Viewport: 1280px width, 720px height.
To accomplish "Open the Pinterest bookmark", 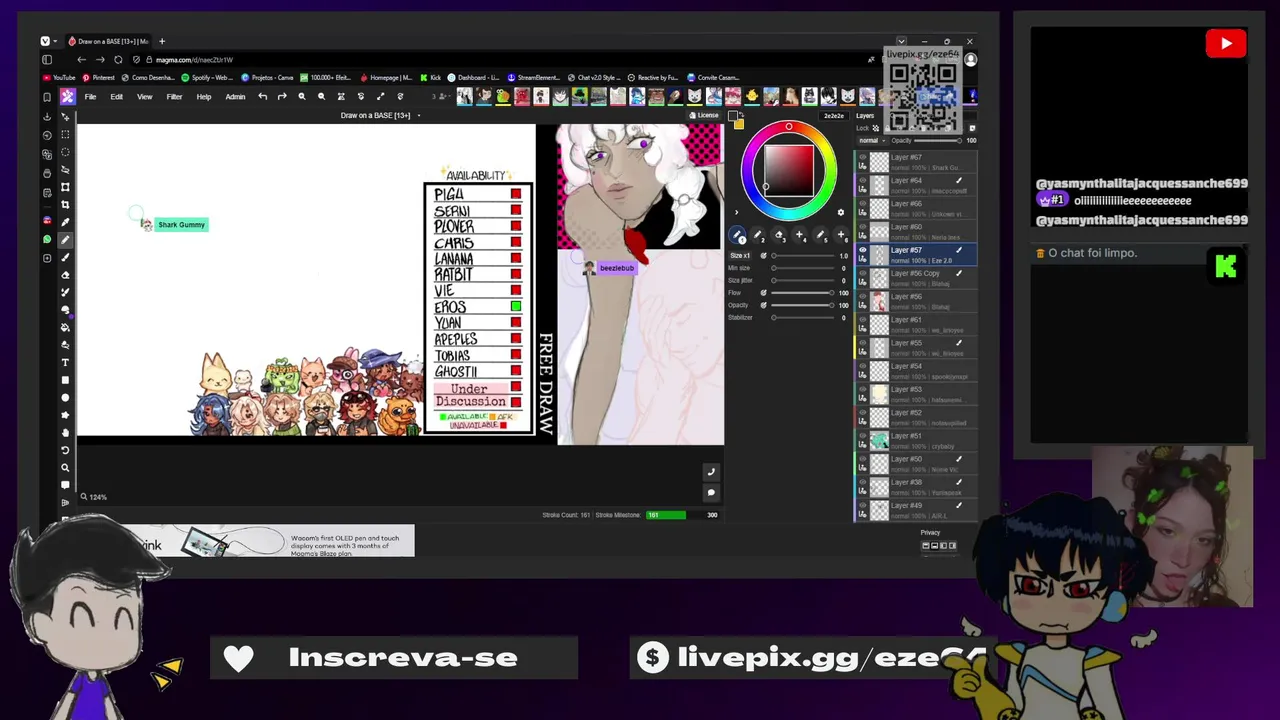I will coord(99,77).
